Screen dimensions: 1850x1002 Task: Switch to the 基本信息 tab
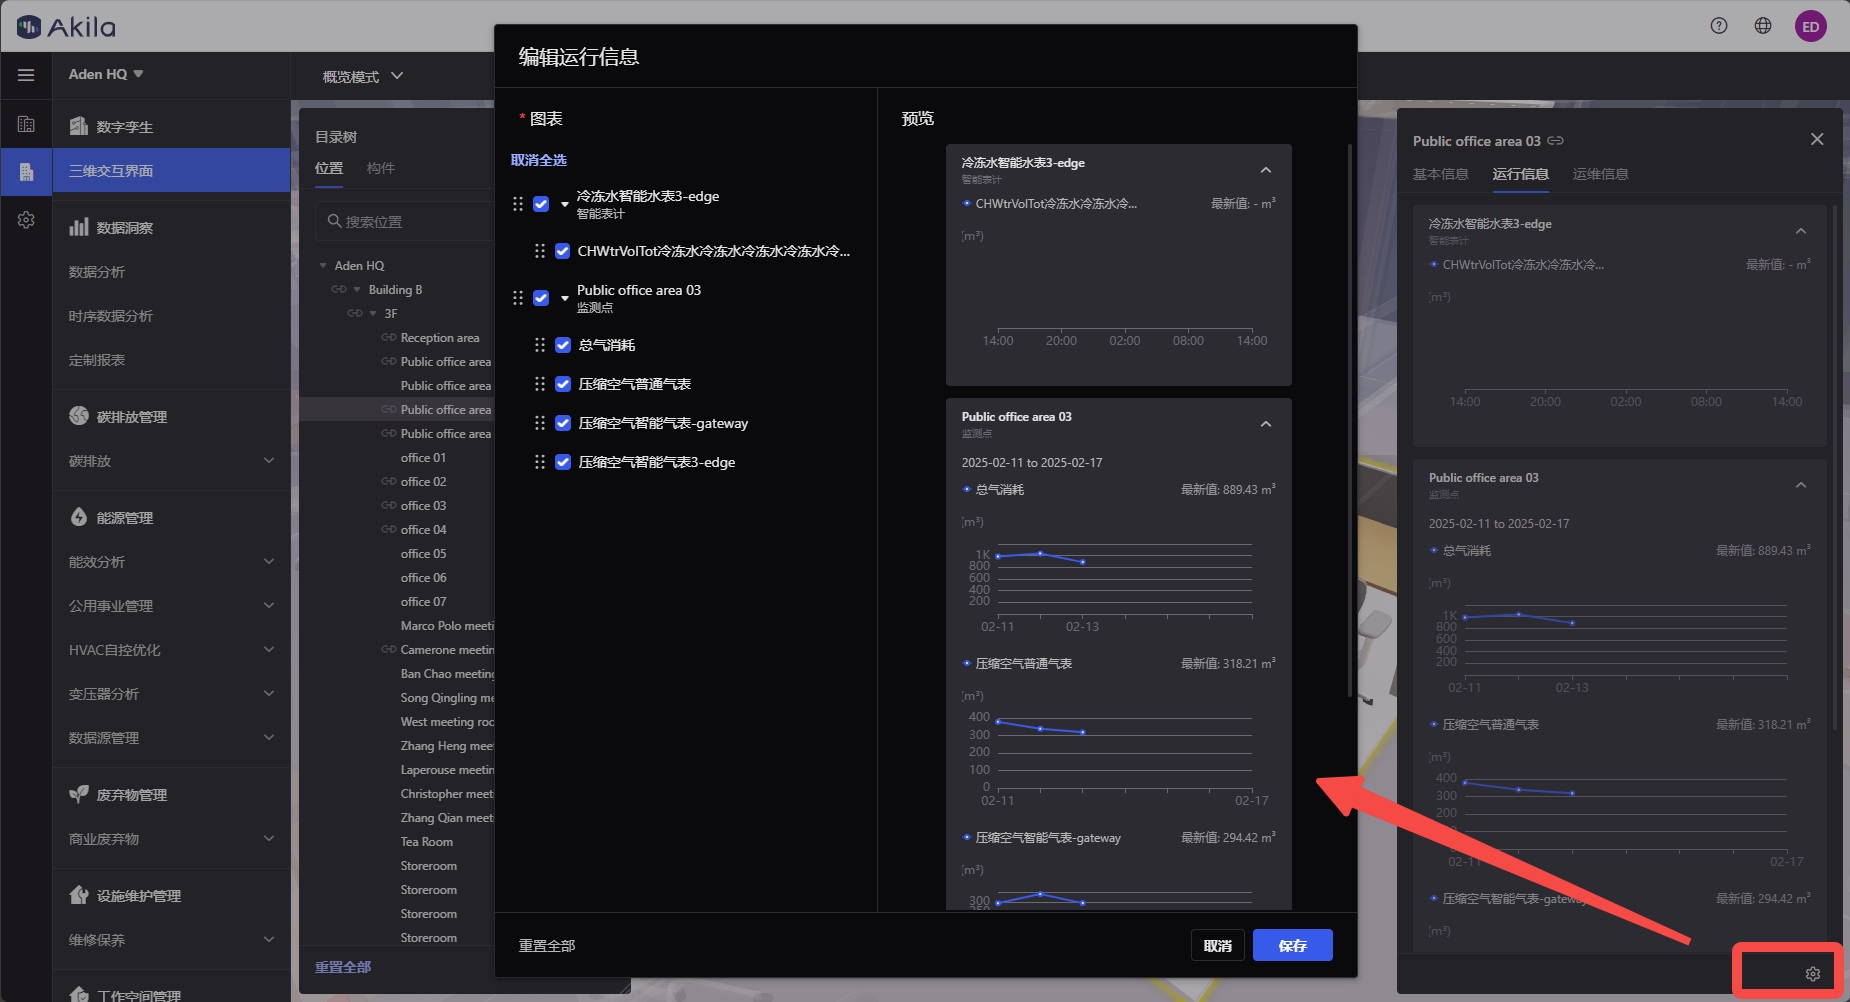point(1440,174)
